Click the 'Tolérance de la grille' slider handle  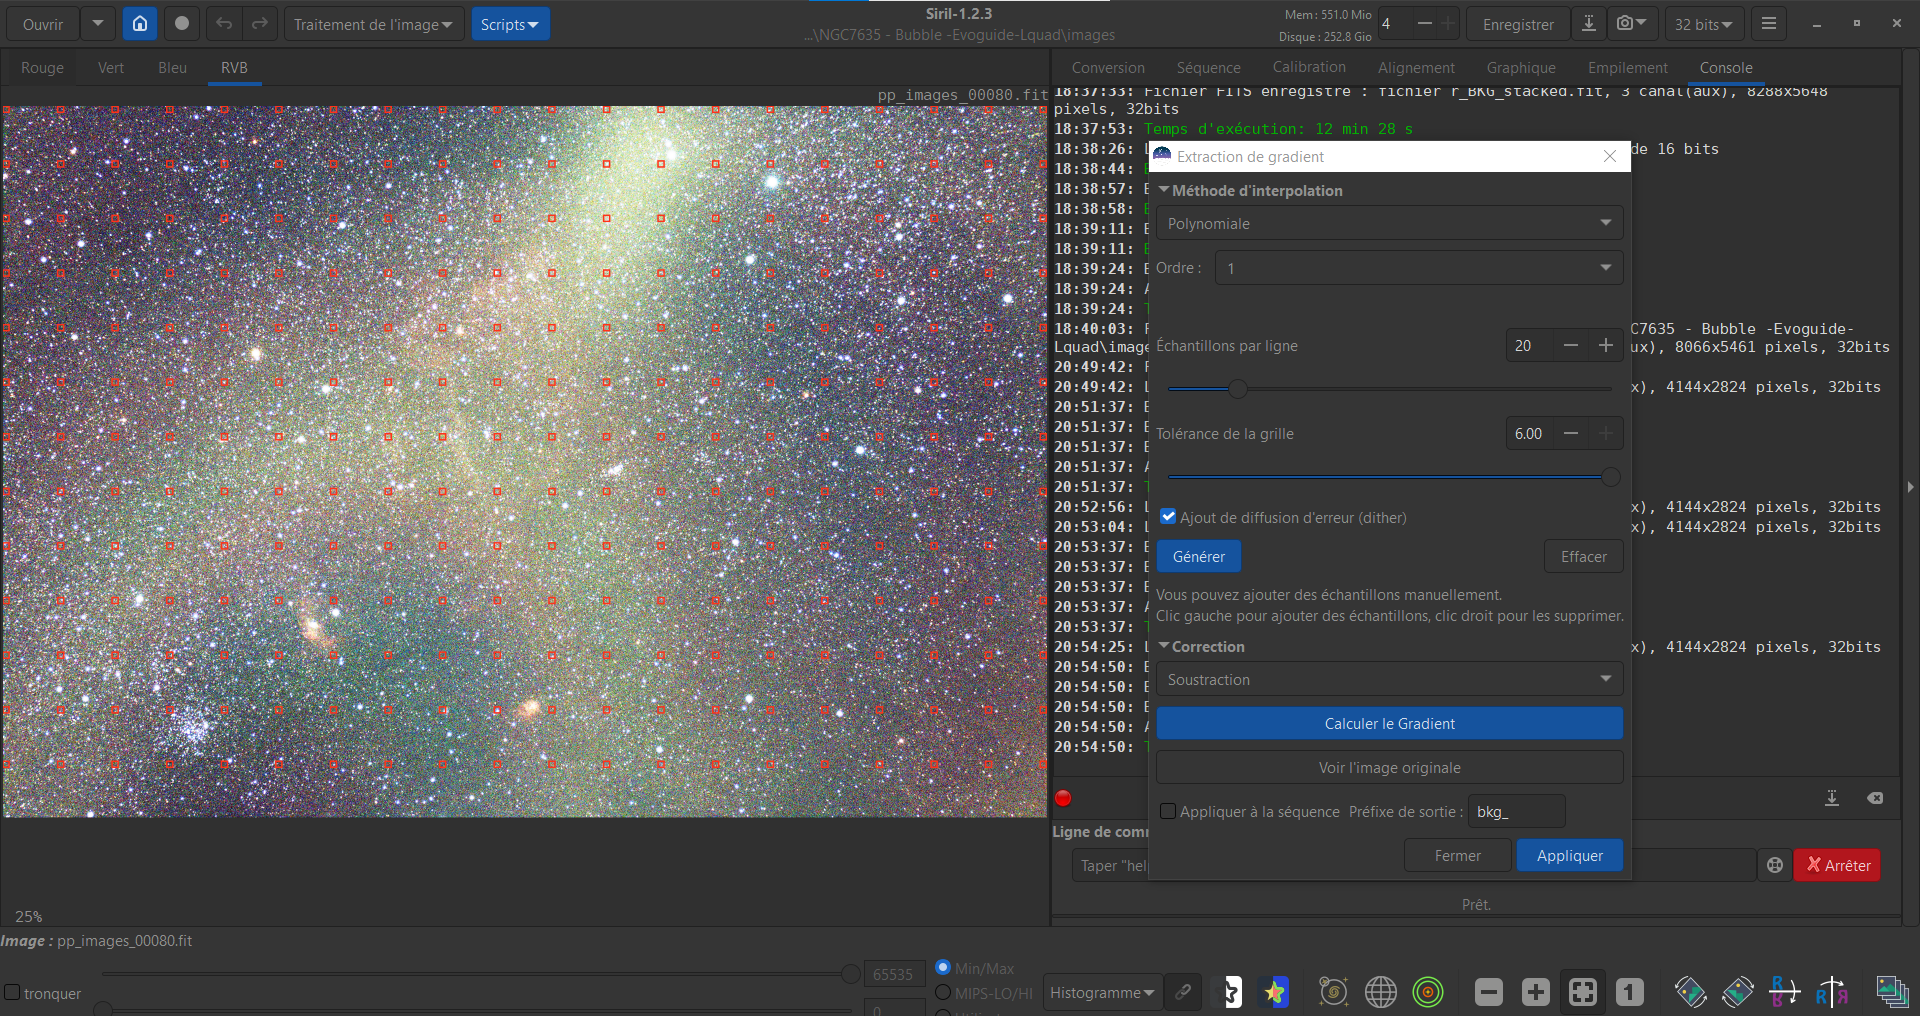(x=1610, y=477)
